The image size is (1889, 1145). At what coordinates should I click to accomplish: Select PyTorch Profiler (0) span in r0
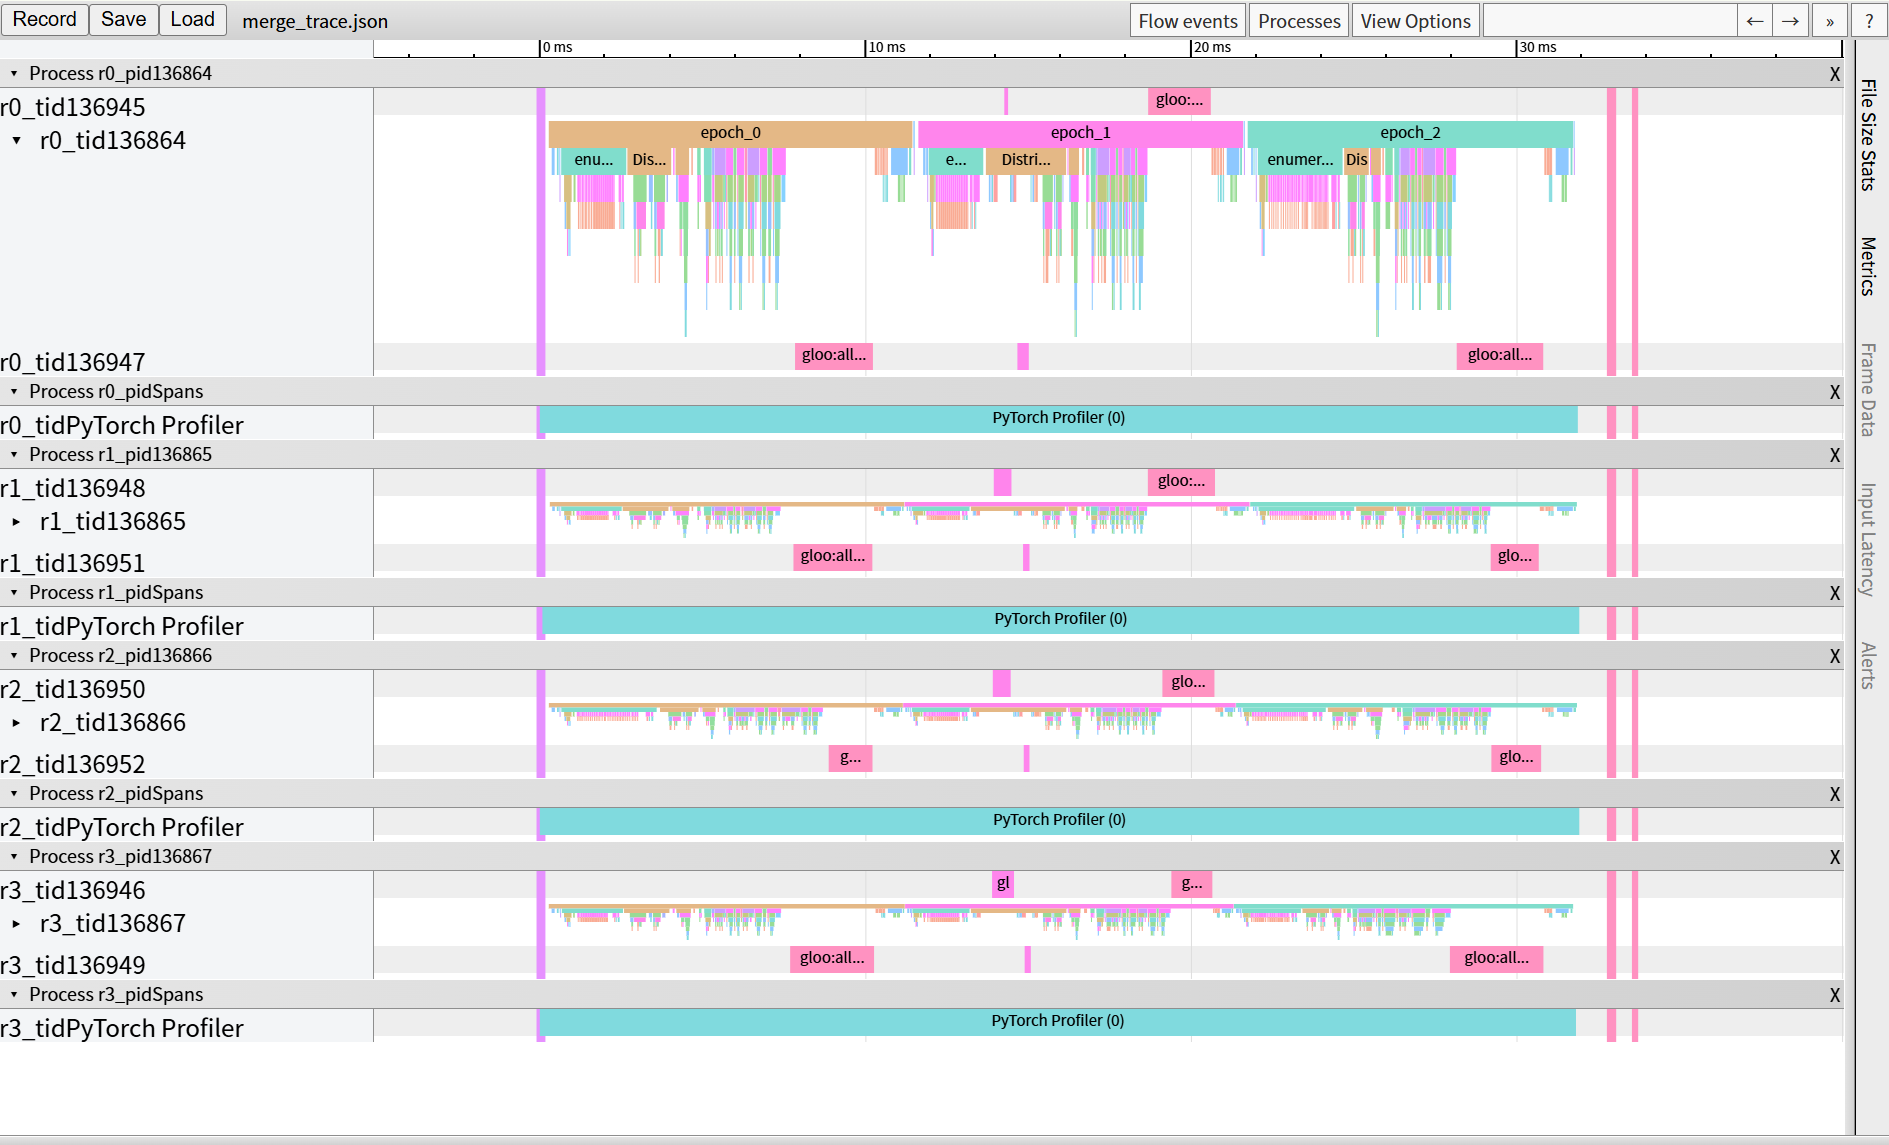coord(1058,419)
